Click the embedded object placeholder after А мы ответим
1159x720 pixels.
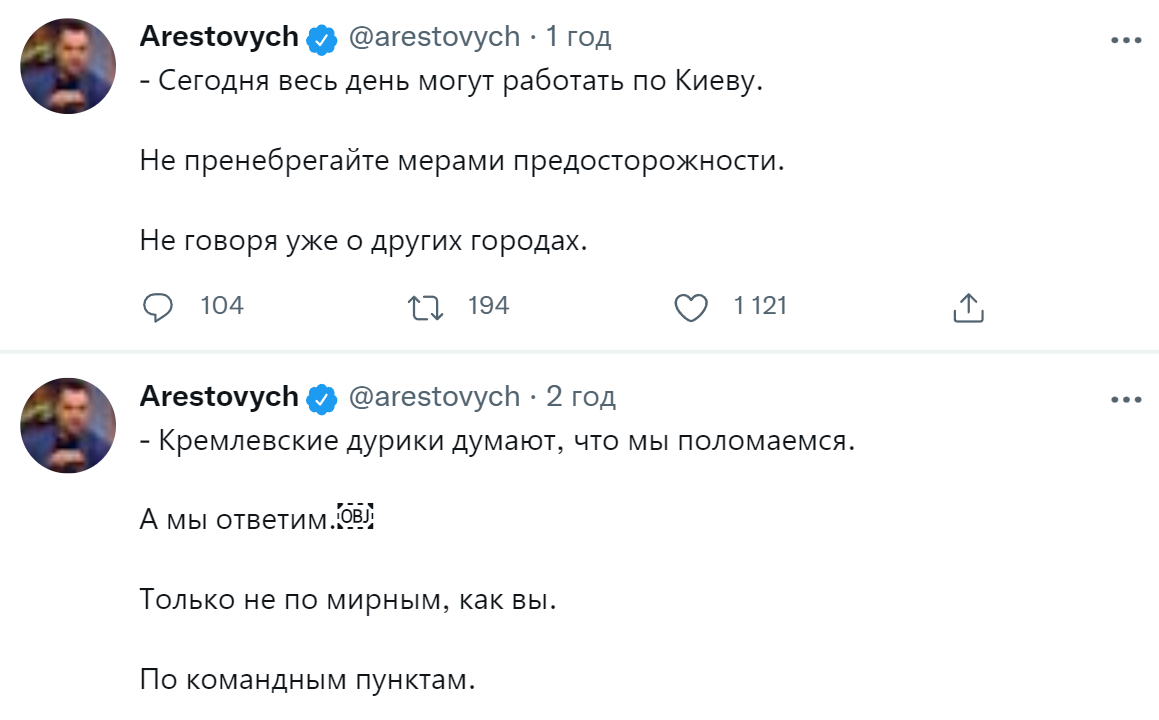point(357,516)
